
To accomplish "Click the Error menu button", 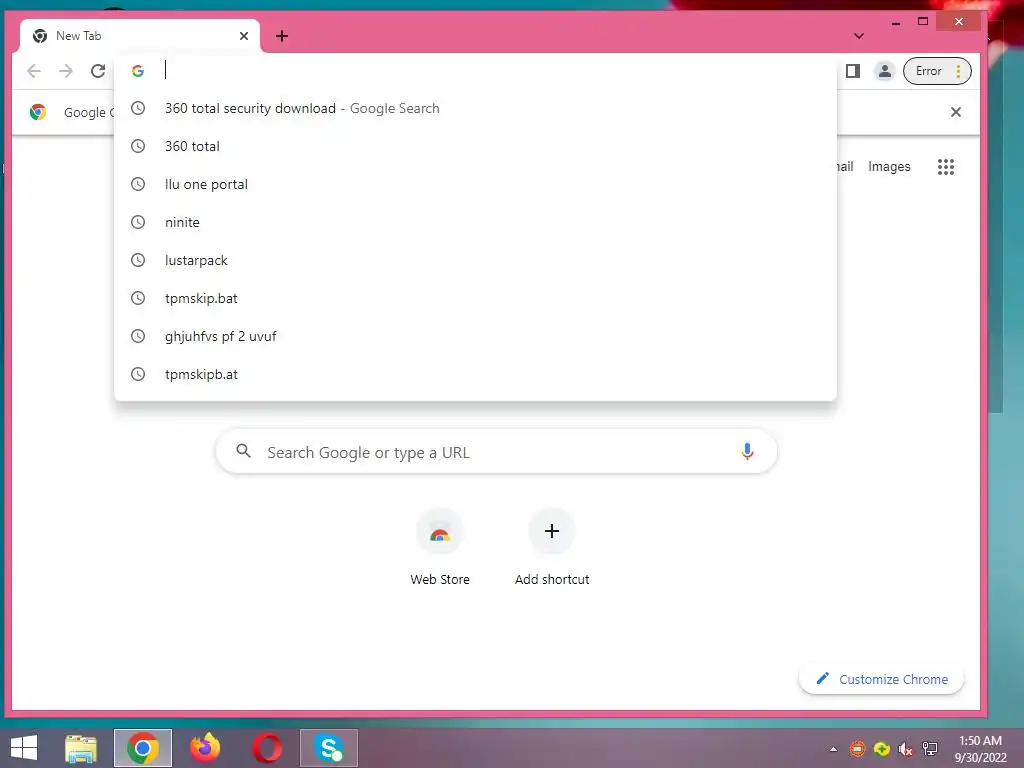I will [x=937, y=71].
